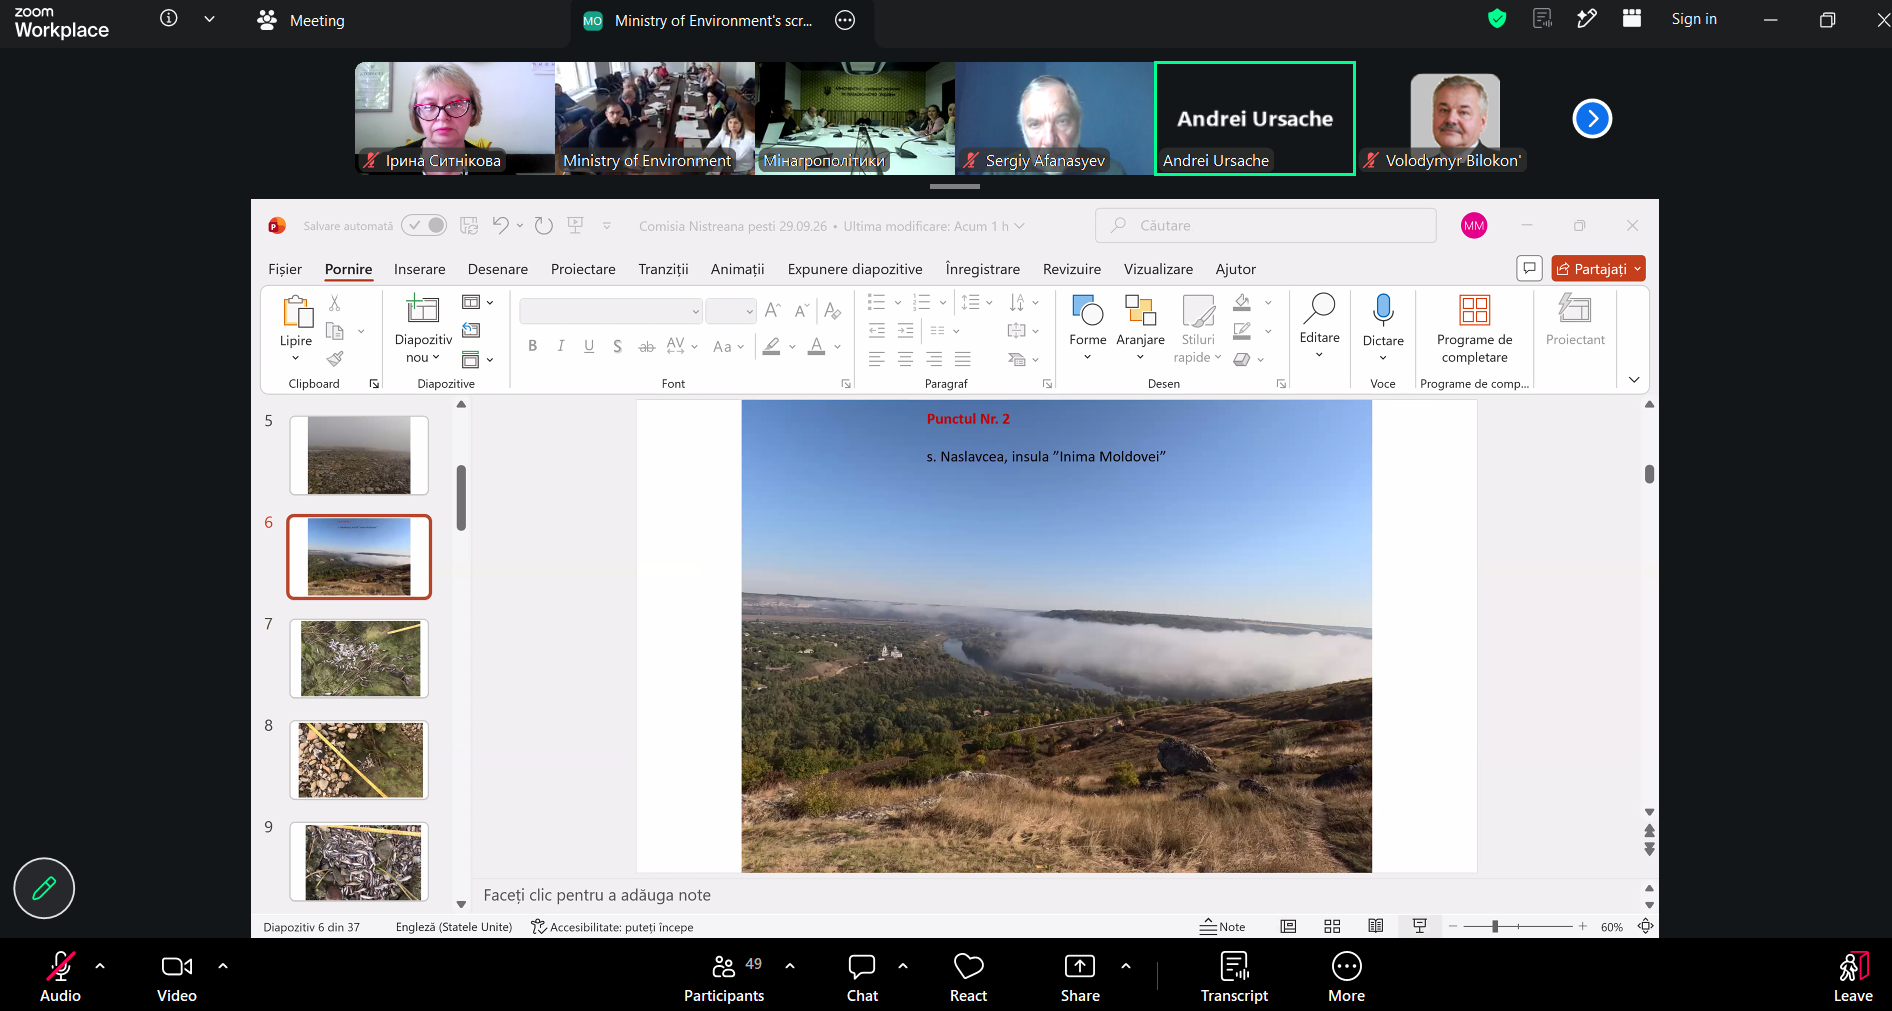
Task: Select slide 7 thumbnail in the panel
Action: (359, 658)
